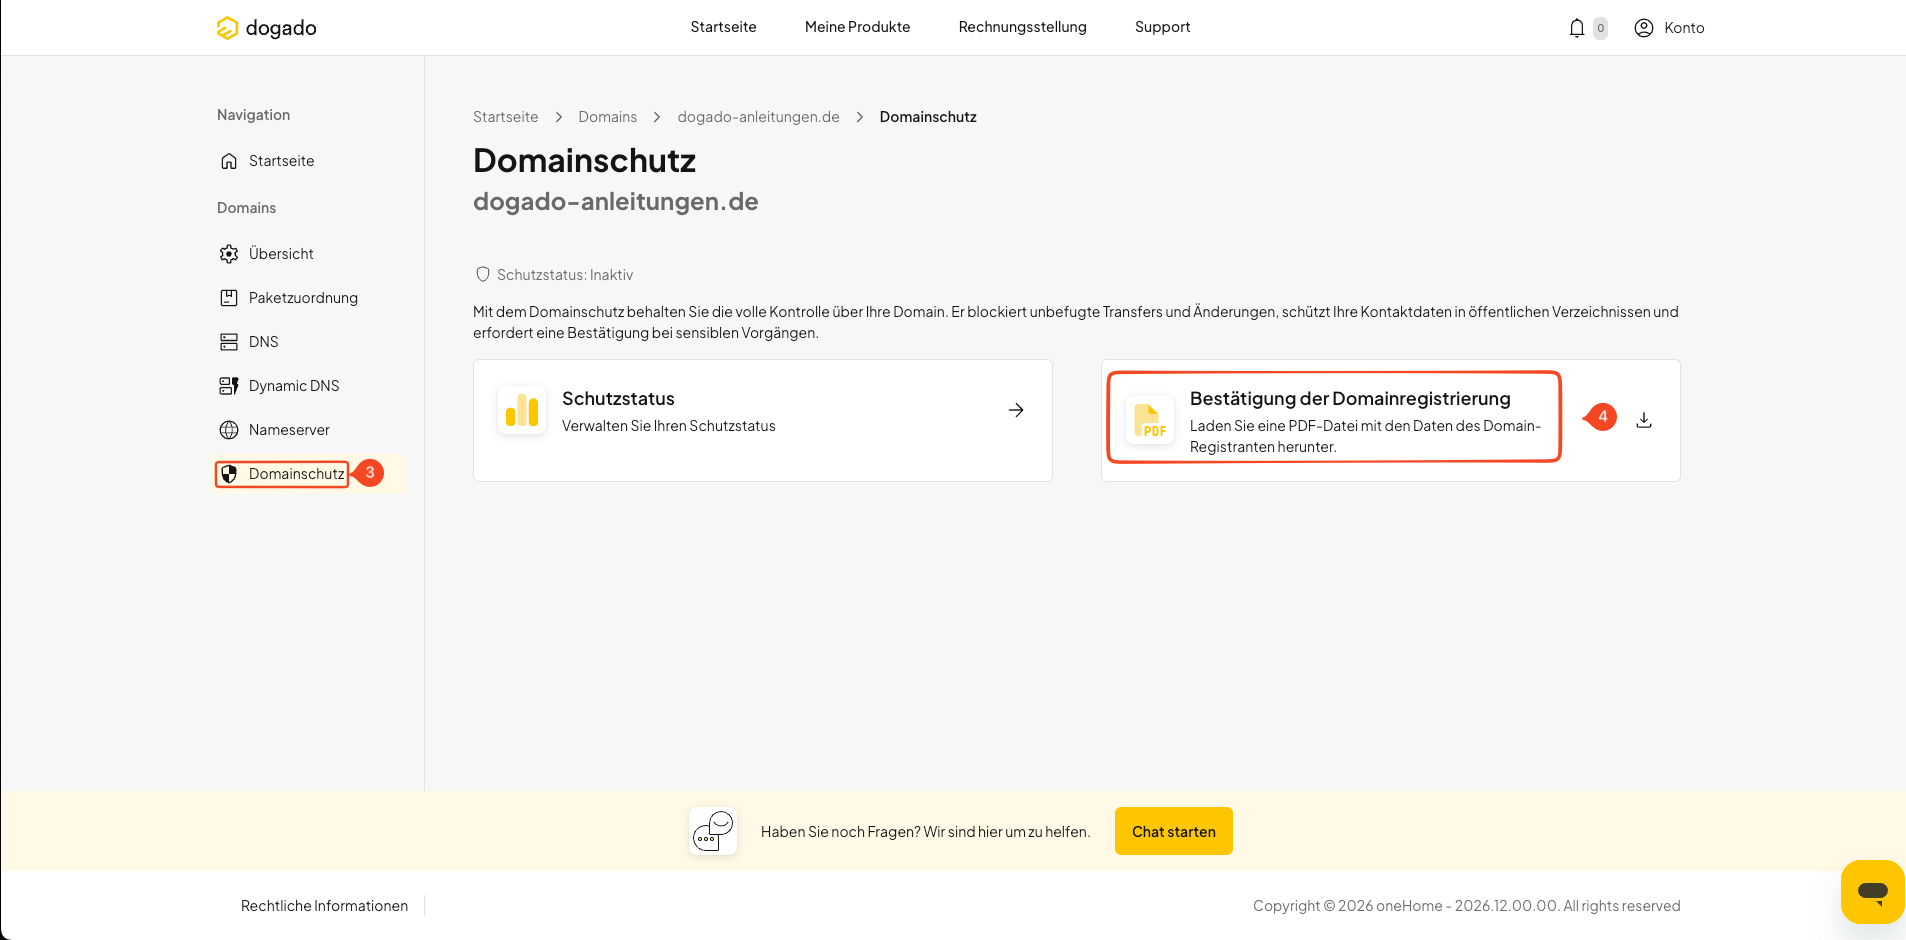
Task: Click the Übersicht gear icon
Action: 229,254
